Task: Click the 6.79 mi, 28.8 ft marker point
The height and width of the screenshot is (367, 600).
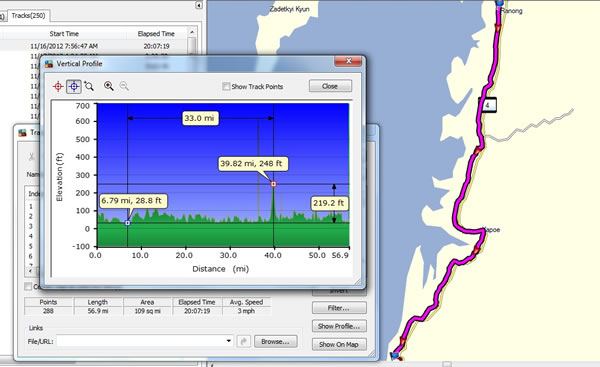Action: coord(128,223)
